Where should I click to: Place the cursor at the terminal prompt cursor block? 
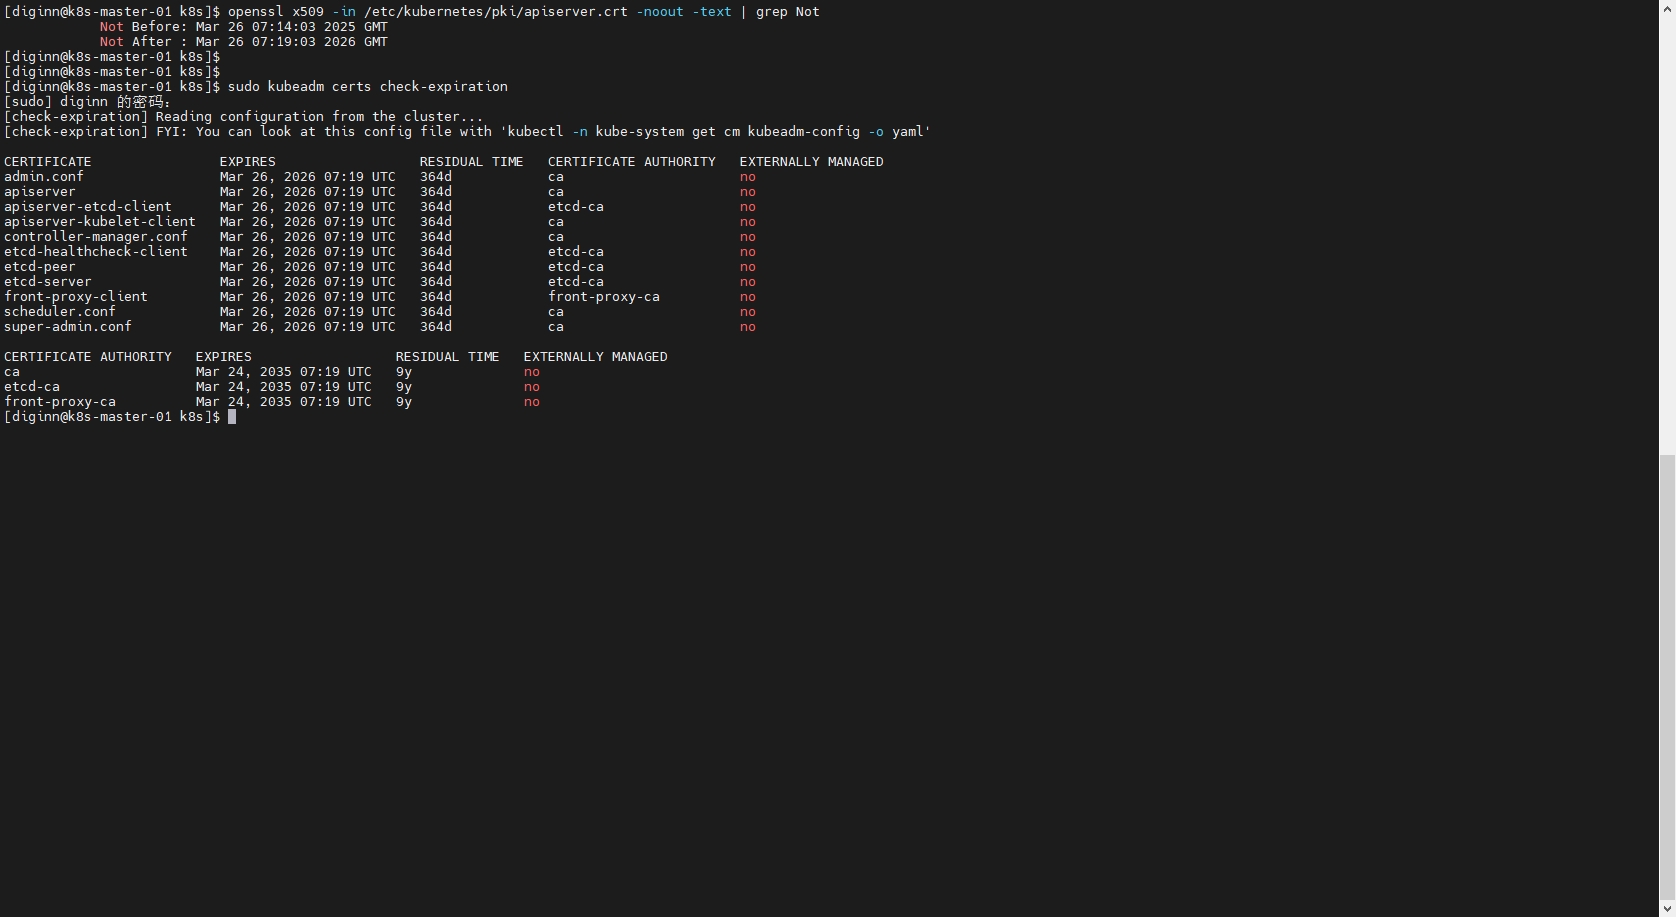[232, 417]
